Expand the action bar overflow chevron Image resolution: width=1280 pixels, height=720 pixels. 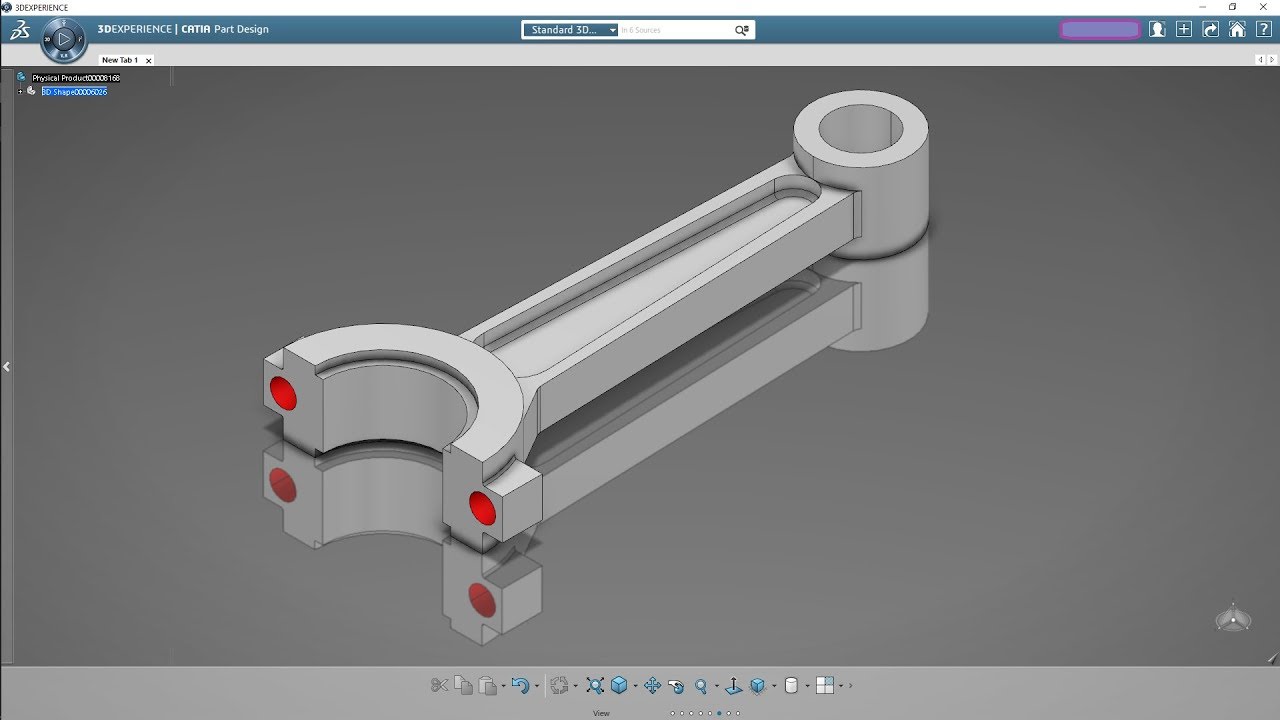[851, 686]
